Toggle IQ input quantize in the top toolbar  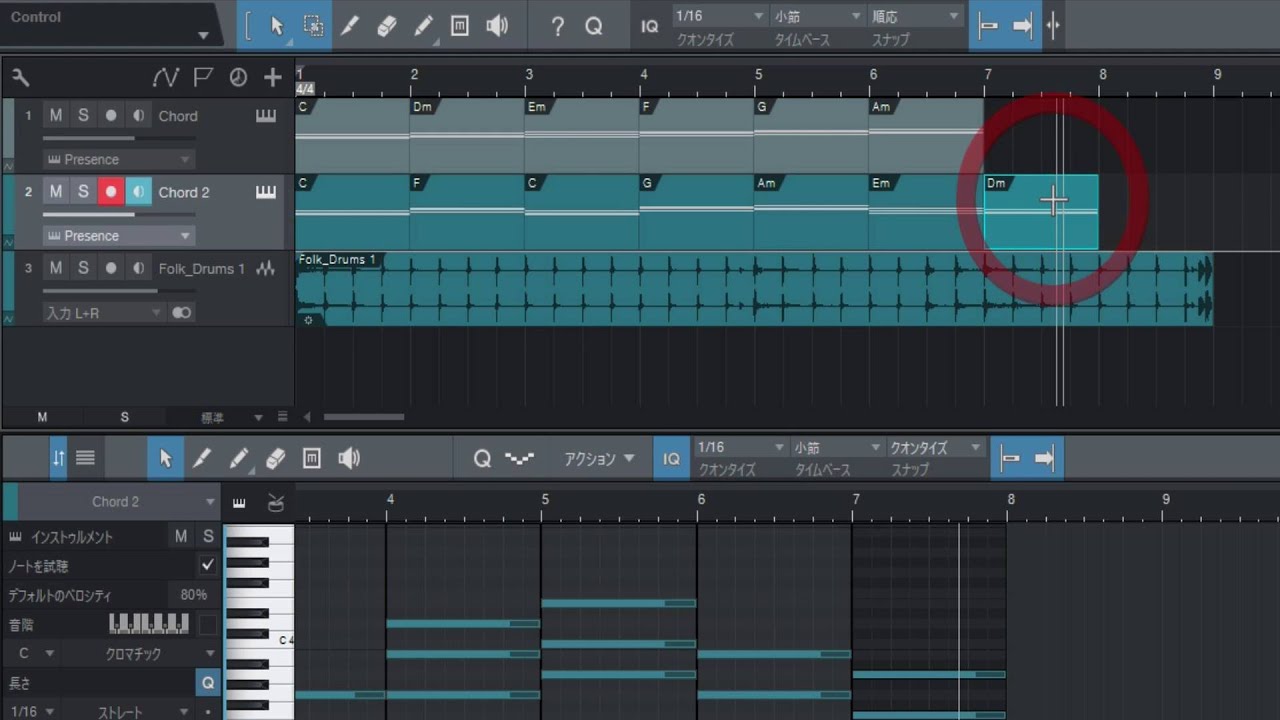coord(650,26)
